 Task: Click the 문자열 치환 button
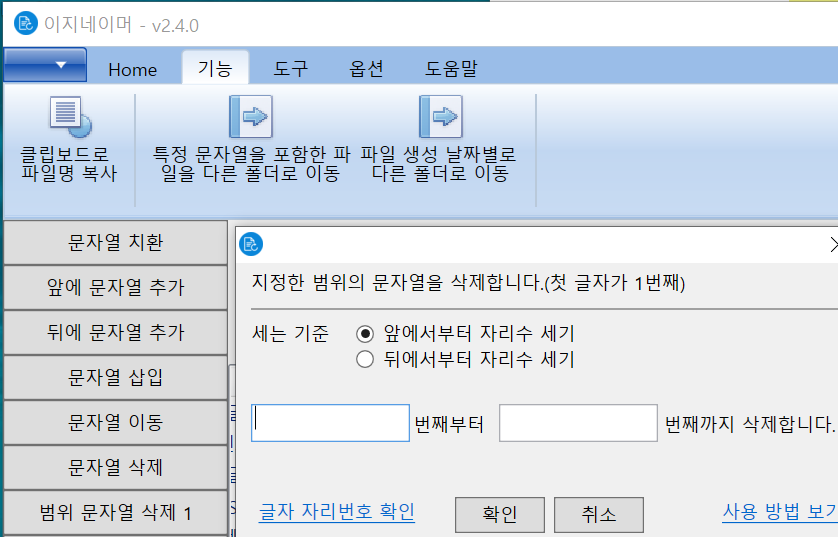[x=115, y=243]
